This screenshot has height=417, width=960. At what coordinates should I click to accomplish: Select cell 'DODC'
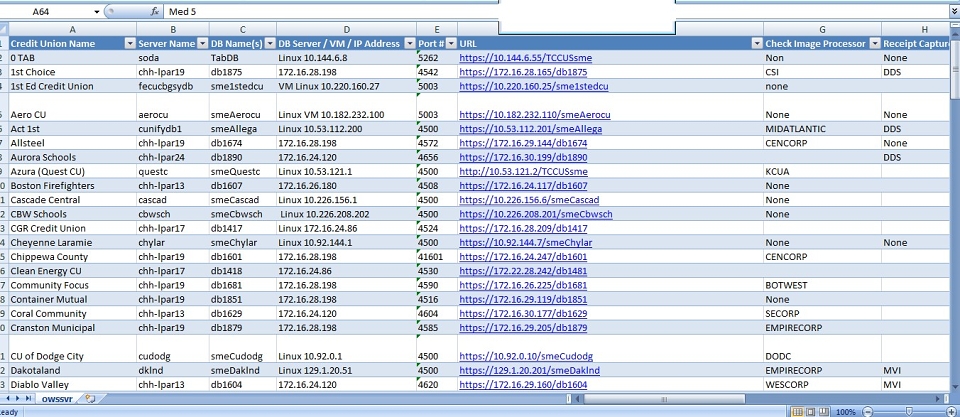coord(822,349)
